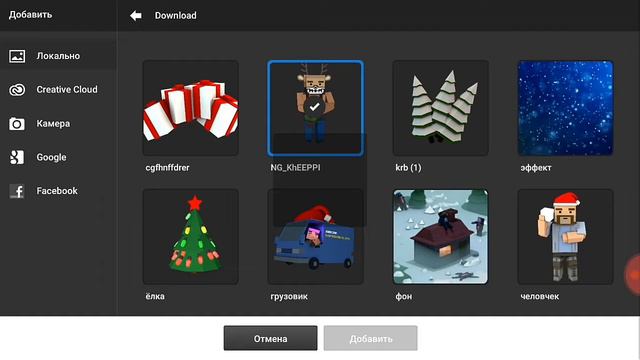Click the back arrow next to Download

pyautogui.click(x=136, y=16)
